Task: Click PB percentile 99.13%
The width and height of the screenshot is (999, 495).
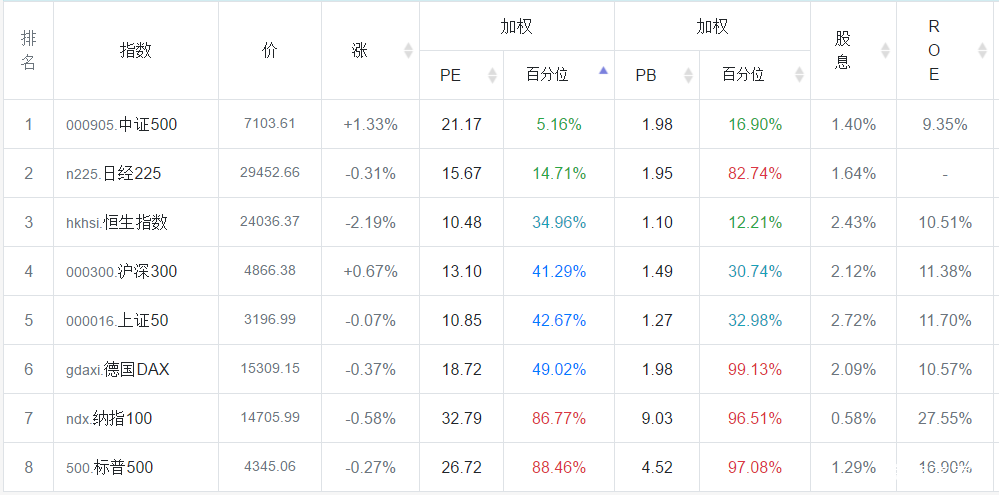Action: [755, 369]
